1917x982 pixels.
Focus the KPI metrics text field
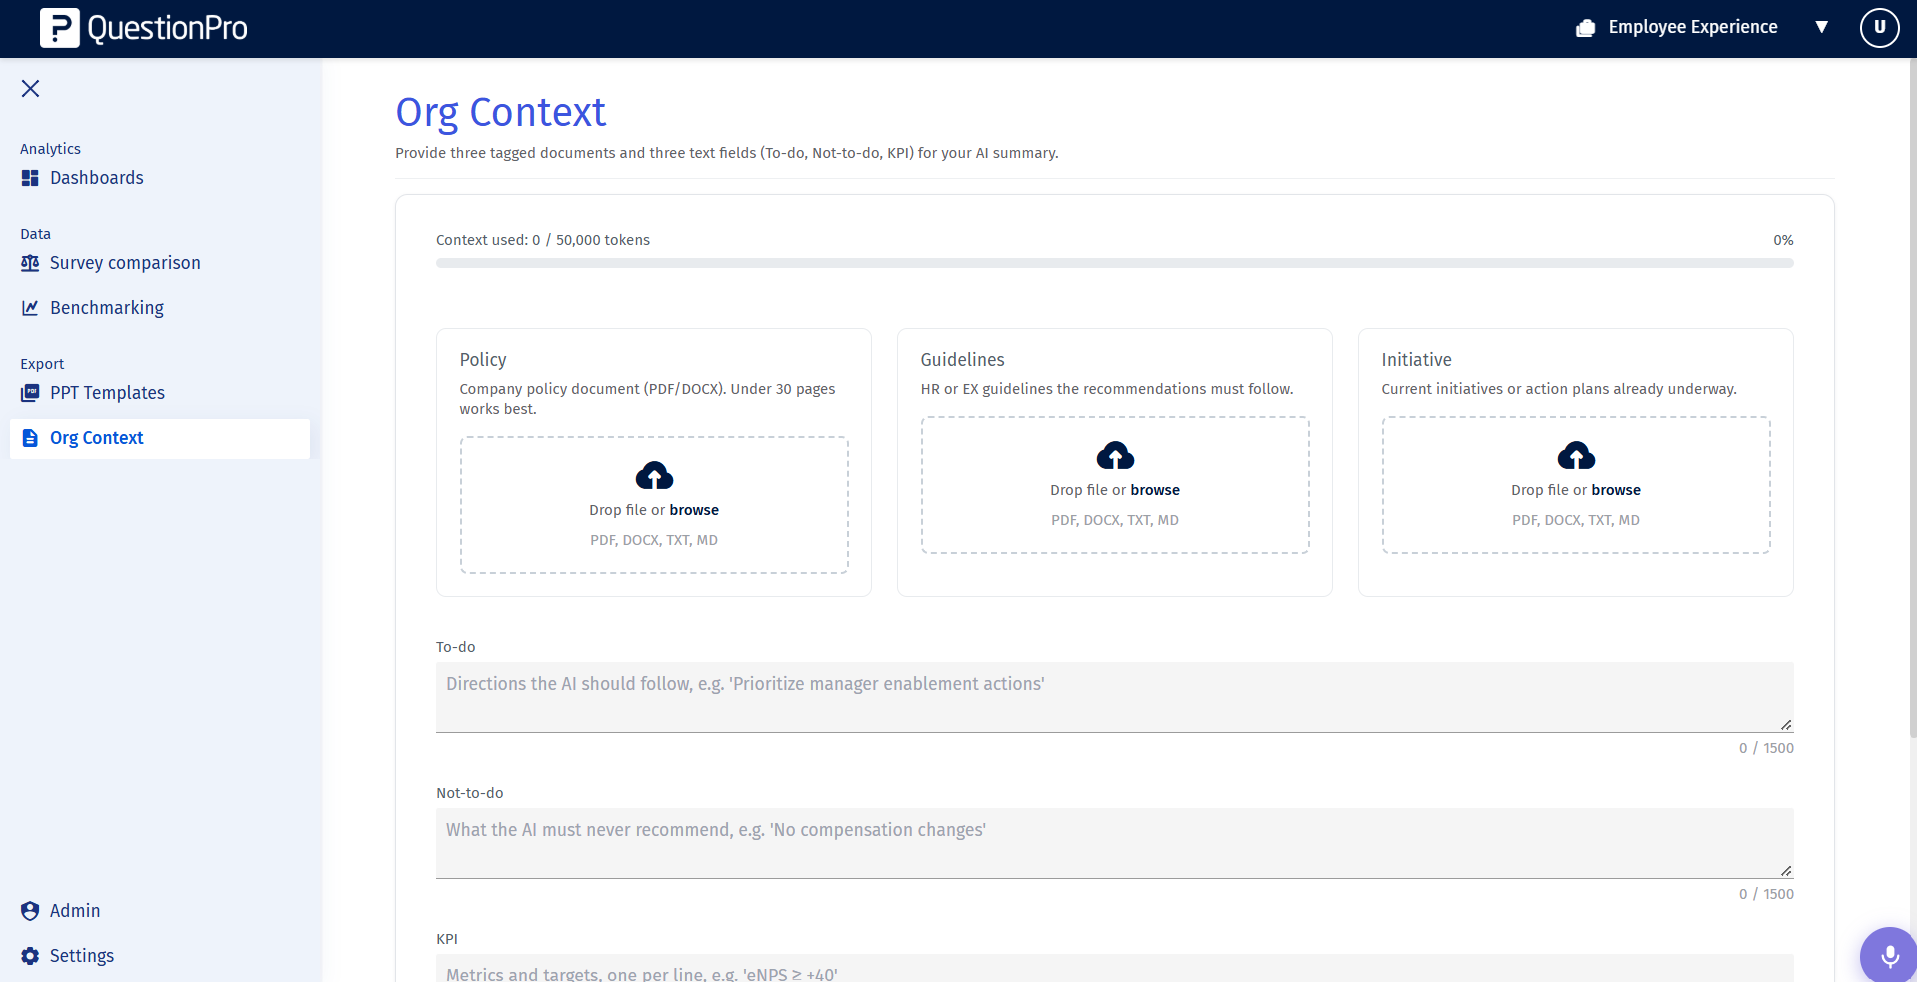(x=1115, y=968)
